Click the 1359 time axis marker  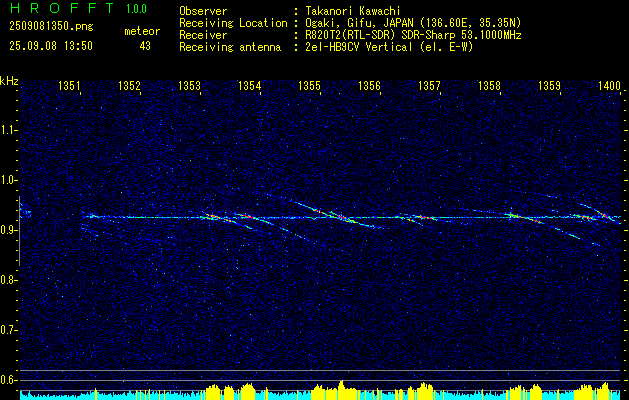[x=549, y=85]
